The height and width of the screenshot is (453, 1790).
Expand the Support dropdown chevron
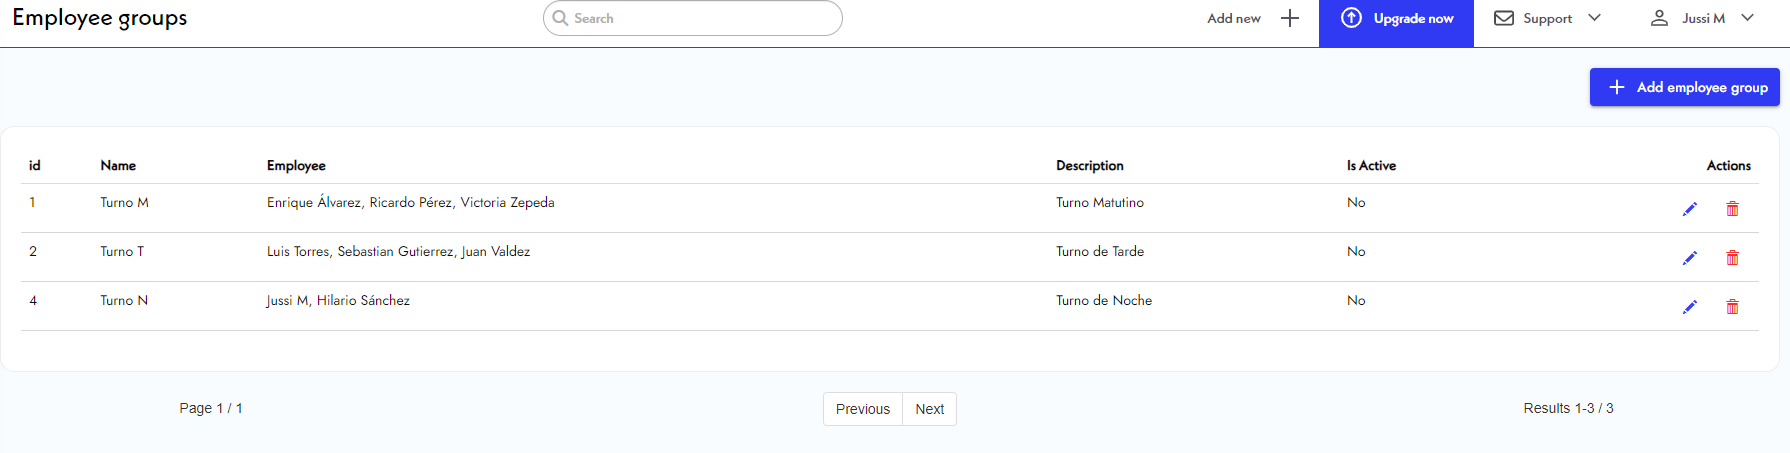1594,18
